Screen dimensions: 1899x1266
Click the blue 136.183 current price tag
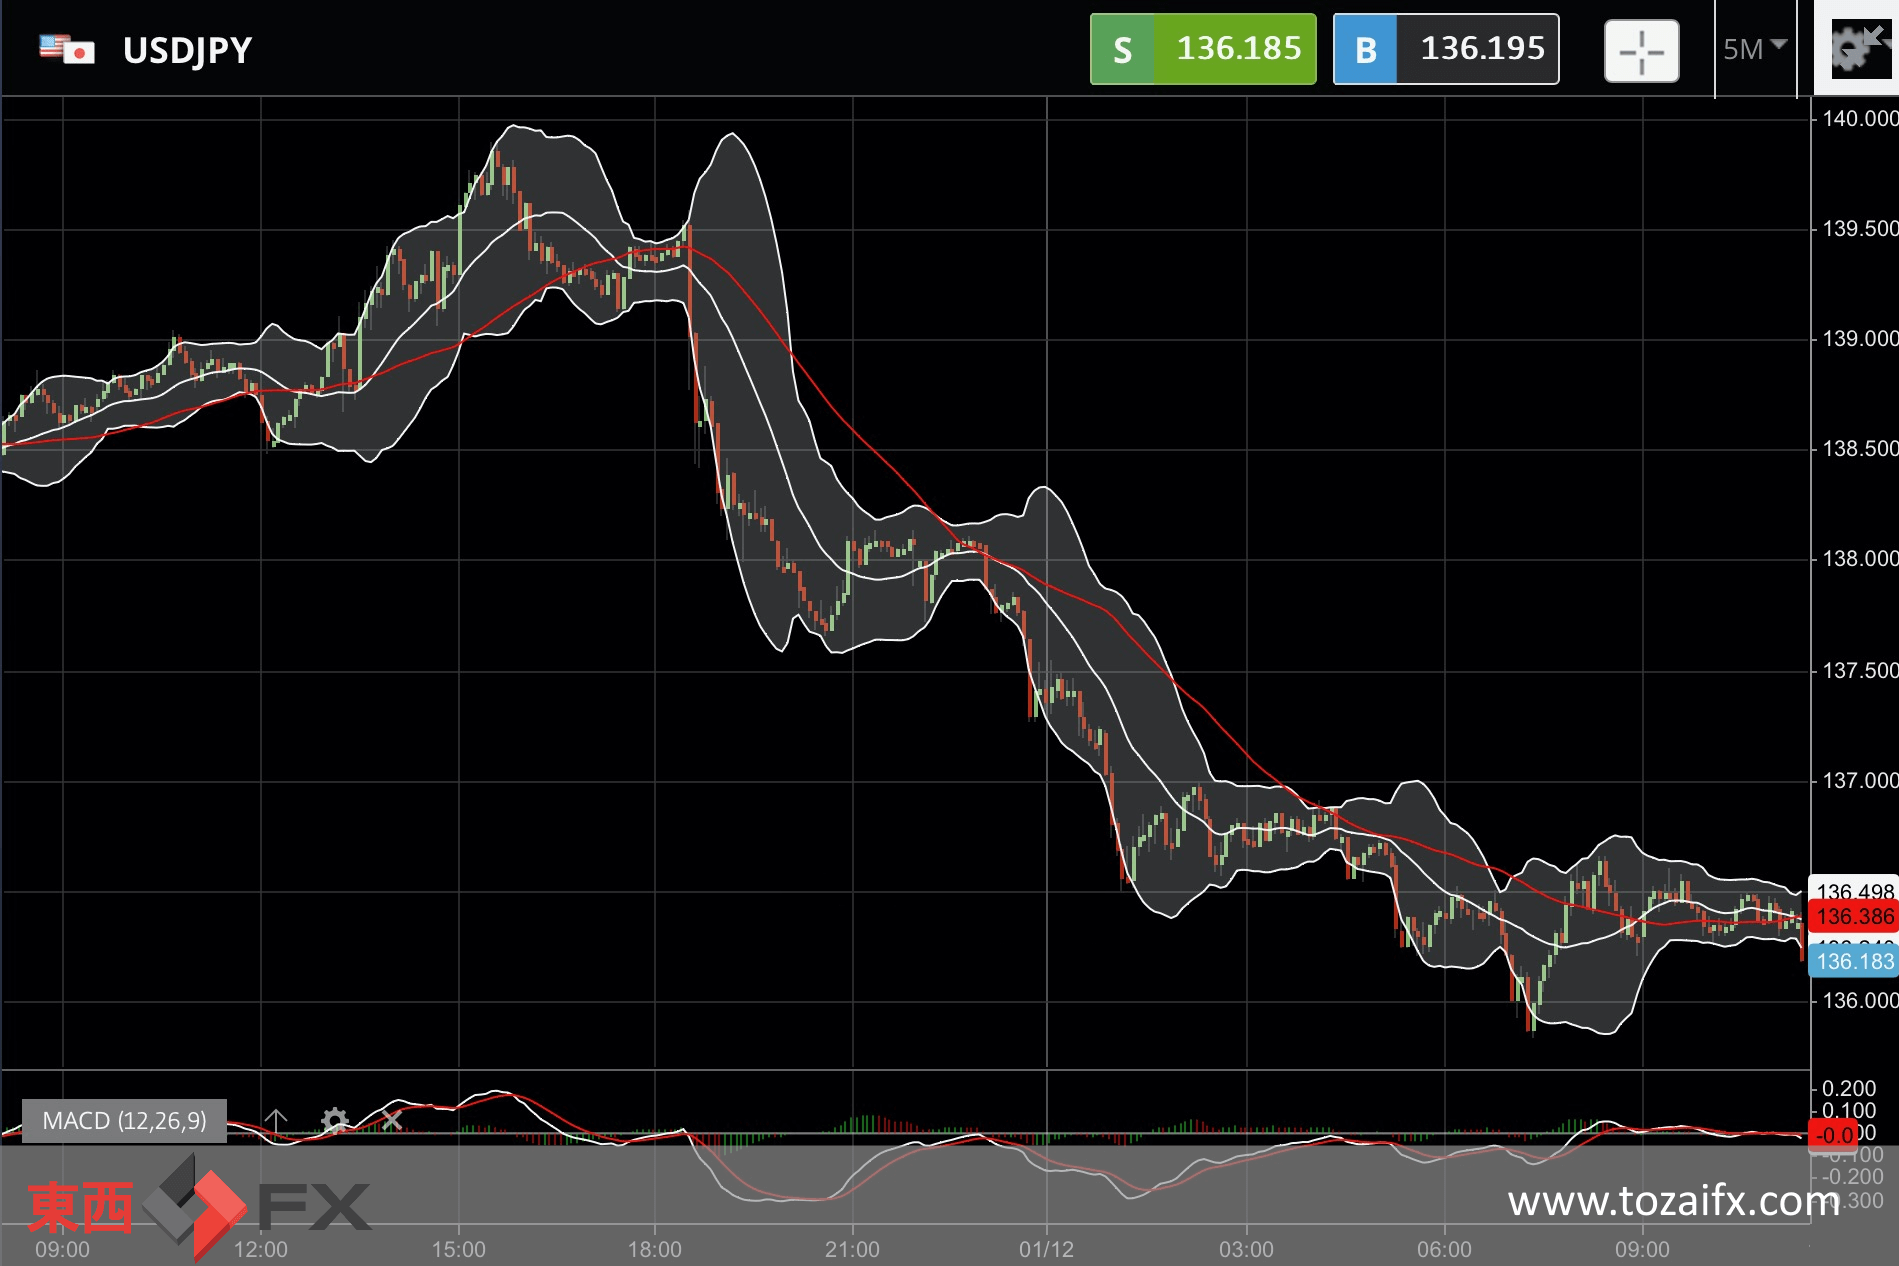(x=1854, y=961)
